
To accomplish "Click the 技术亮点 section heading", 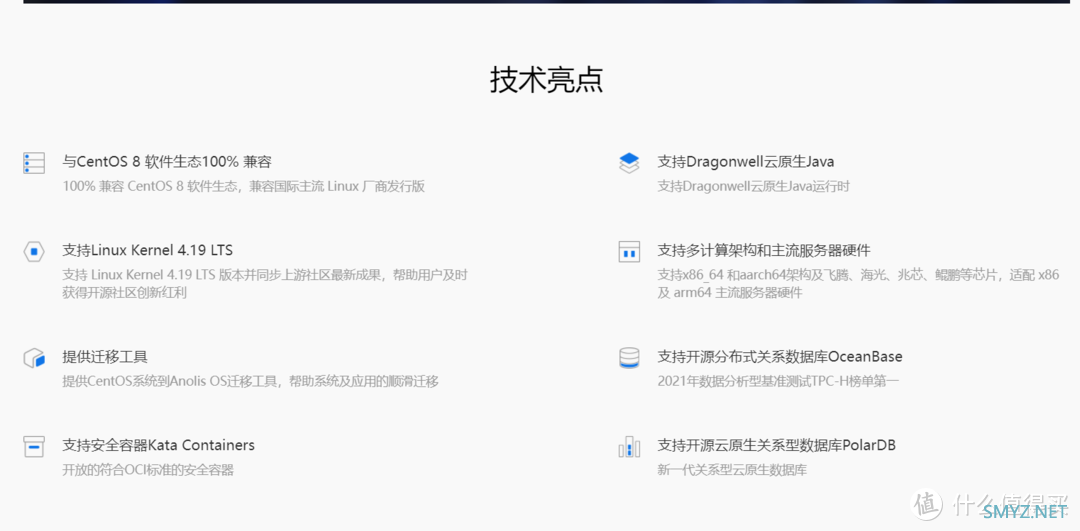I will click(x=546, y=80).
